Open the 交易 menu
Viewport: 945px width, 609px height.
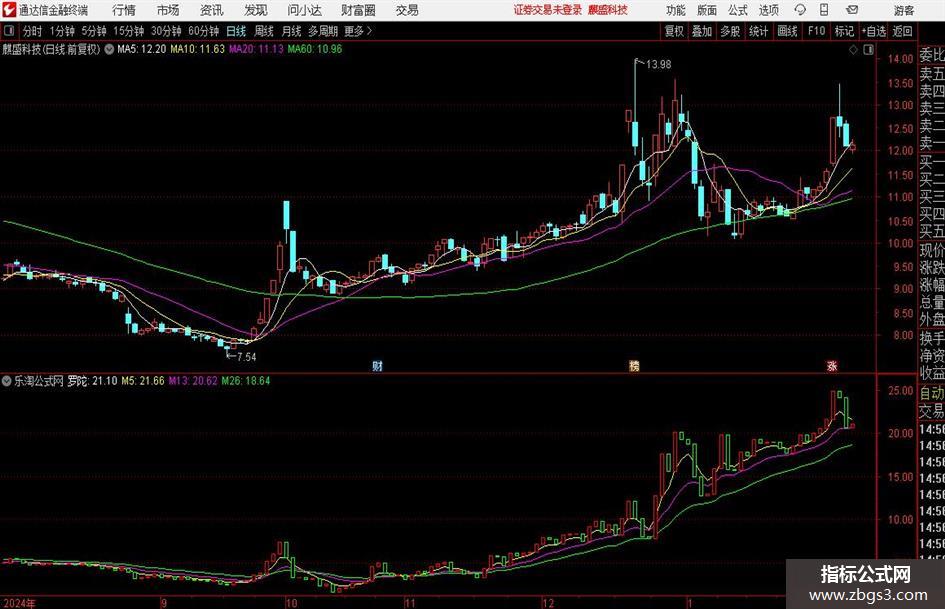(x=407, y=10)
